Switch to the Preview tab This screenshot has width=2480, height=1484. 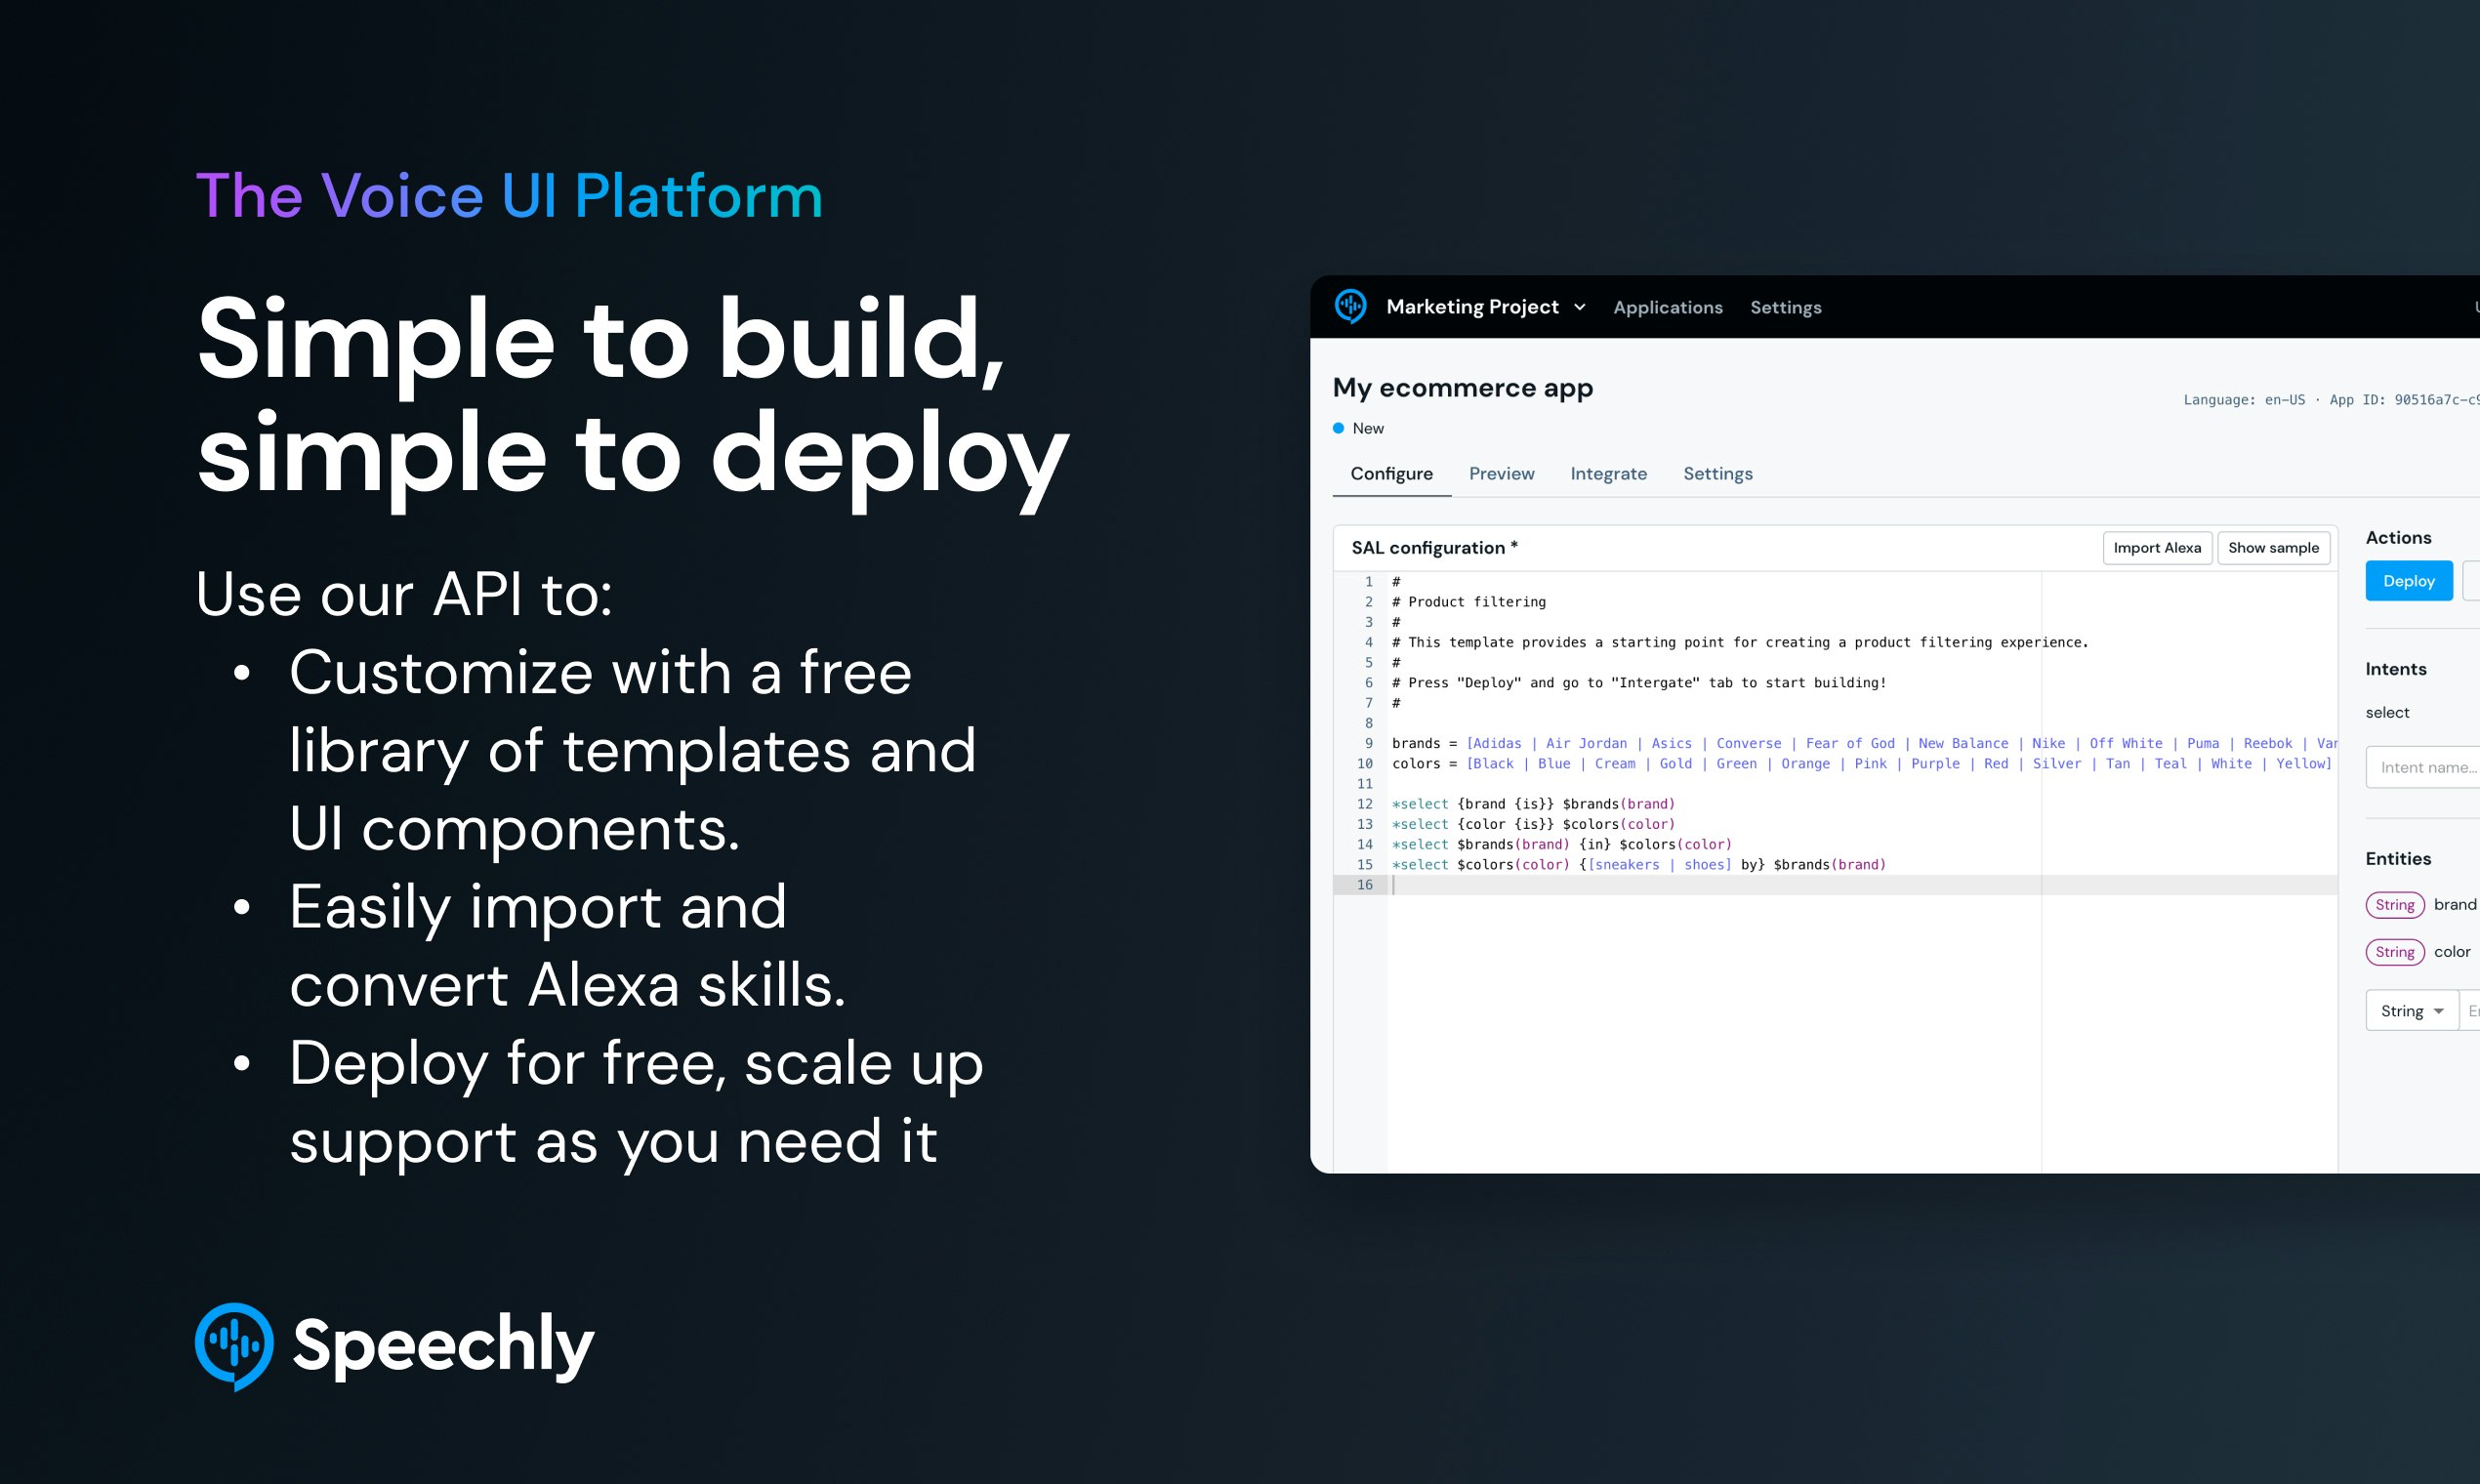[1501, 473]
